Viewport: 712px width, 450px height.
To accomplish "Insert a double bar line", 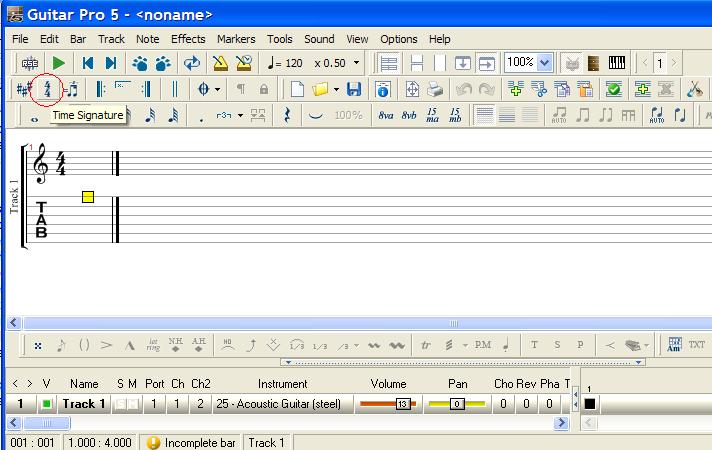I will [175, 89].
